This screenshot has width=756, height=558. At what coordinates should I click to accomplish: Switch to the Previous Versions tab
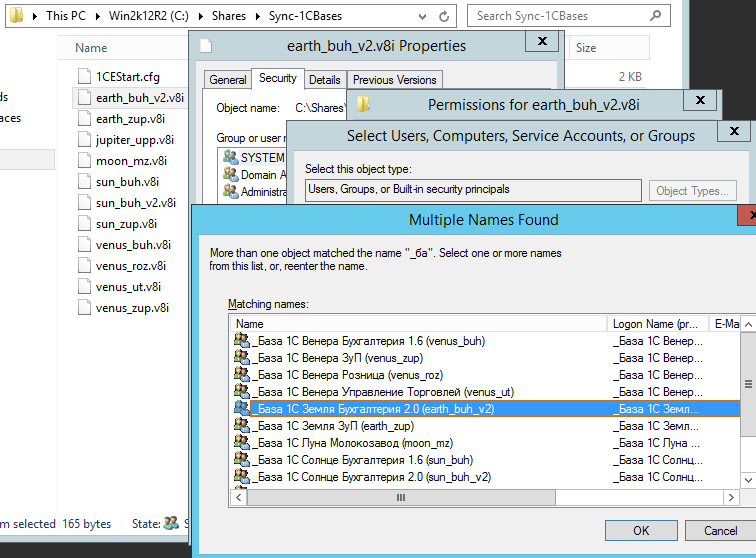click(x=394, y=80)
